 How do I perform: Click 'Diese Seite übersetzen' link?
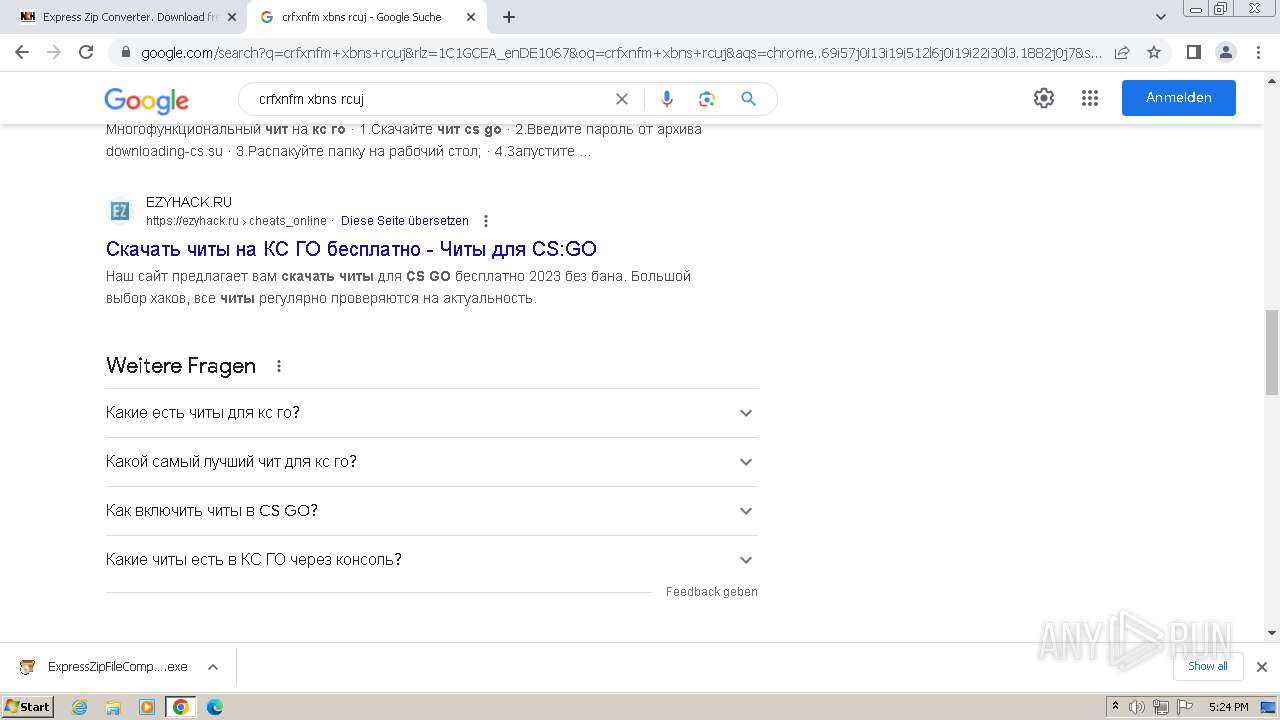pos(404,221)
